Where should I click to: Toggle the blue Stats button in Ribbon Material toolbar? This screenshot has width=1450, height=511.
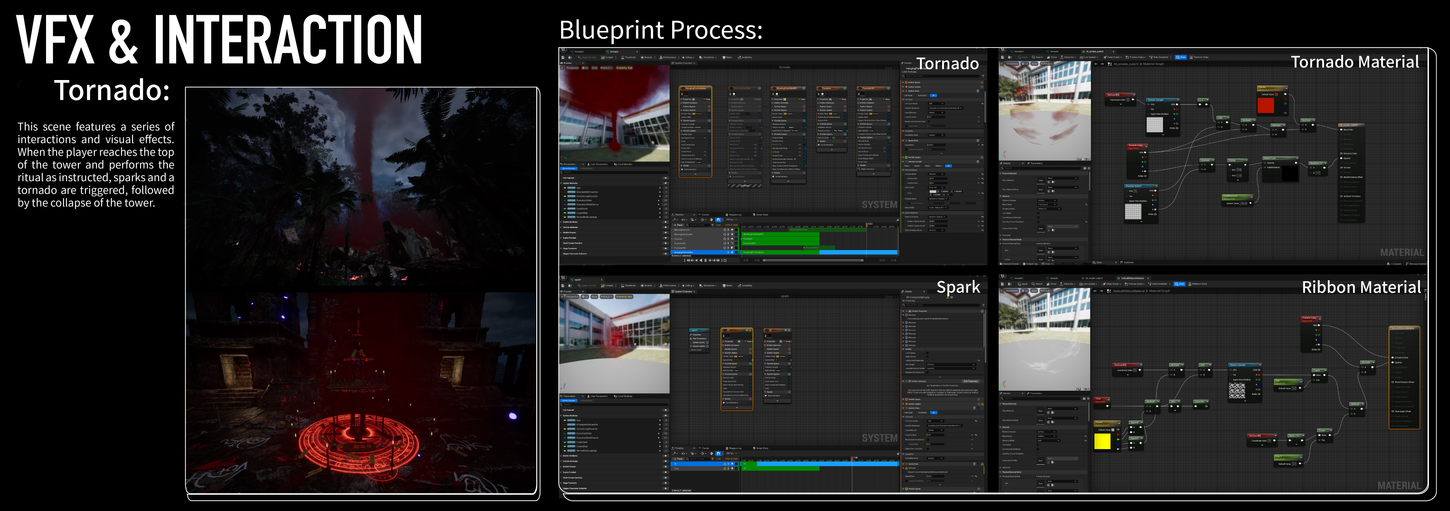(x=1179, y=284)
